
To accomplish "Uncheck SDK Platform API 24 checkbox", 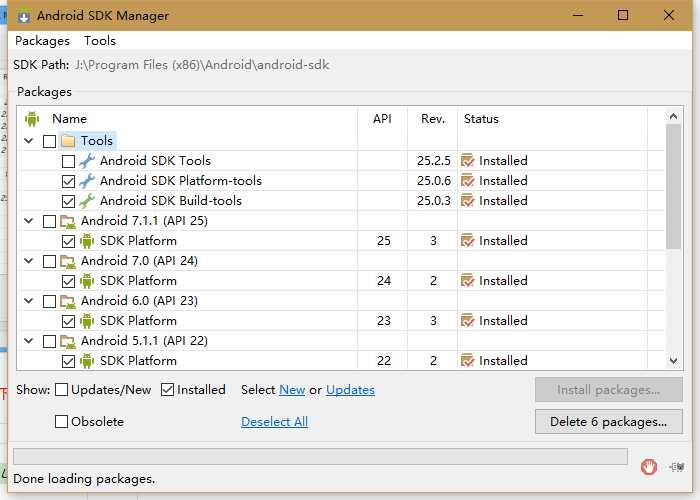I will [x=68, y=281].
